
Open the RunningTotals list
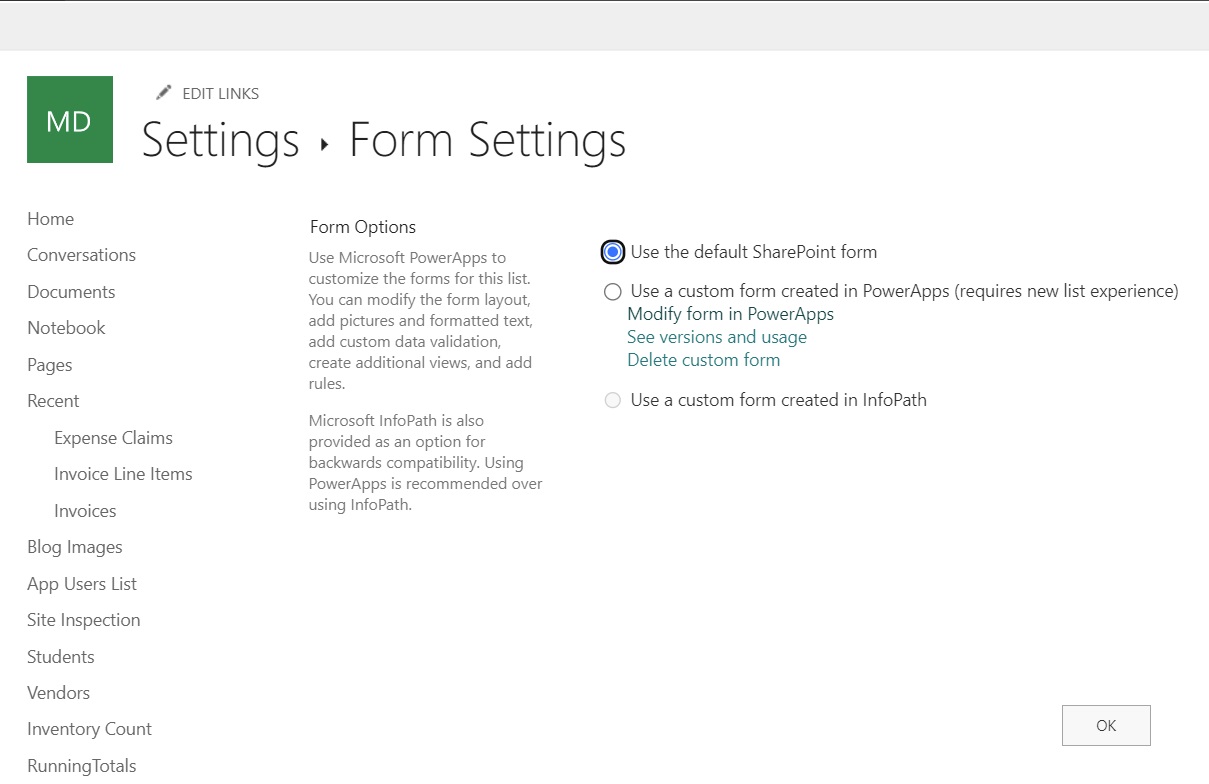tap(81, 765)
